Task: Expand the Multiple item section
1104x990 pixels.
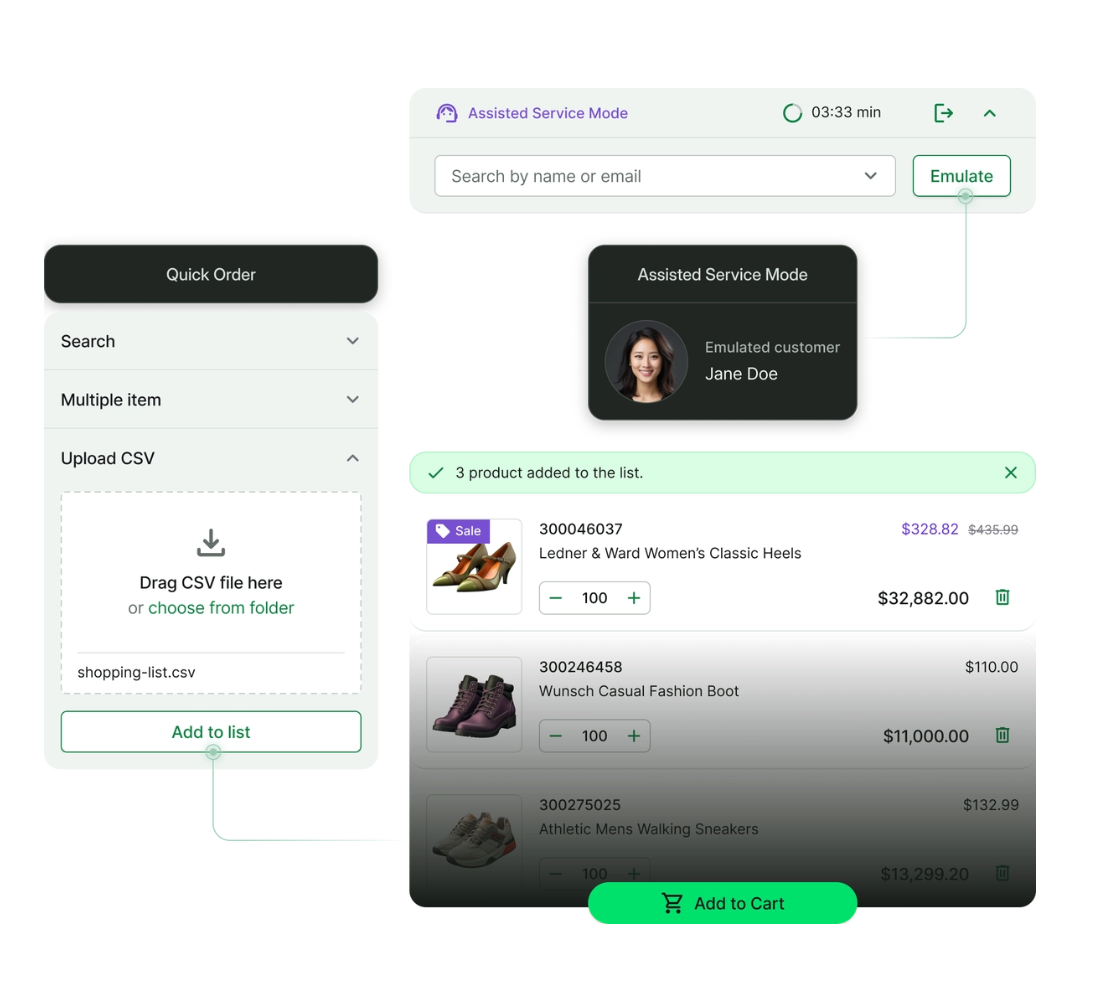Action: point(353,399)
